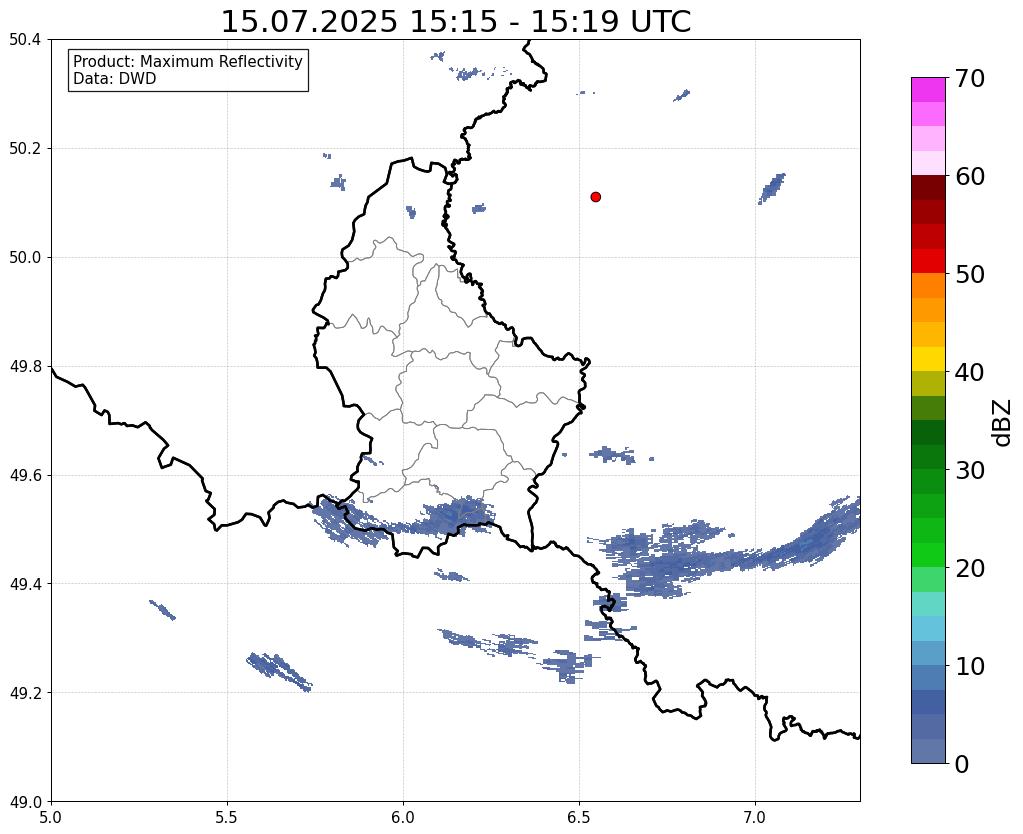The width and height of the screenshot is (1023, 834).
Task: Click the 5.0 longitude axis label
Action: (x=51, y=817)
